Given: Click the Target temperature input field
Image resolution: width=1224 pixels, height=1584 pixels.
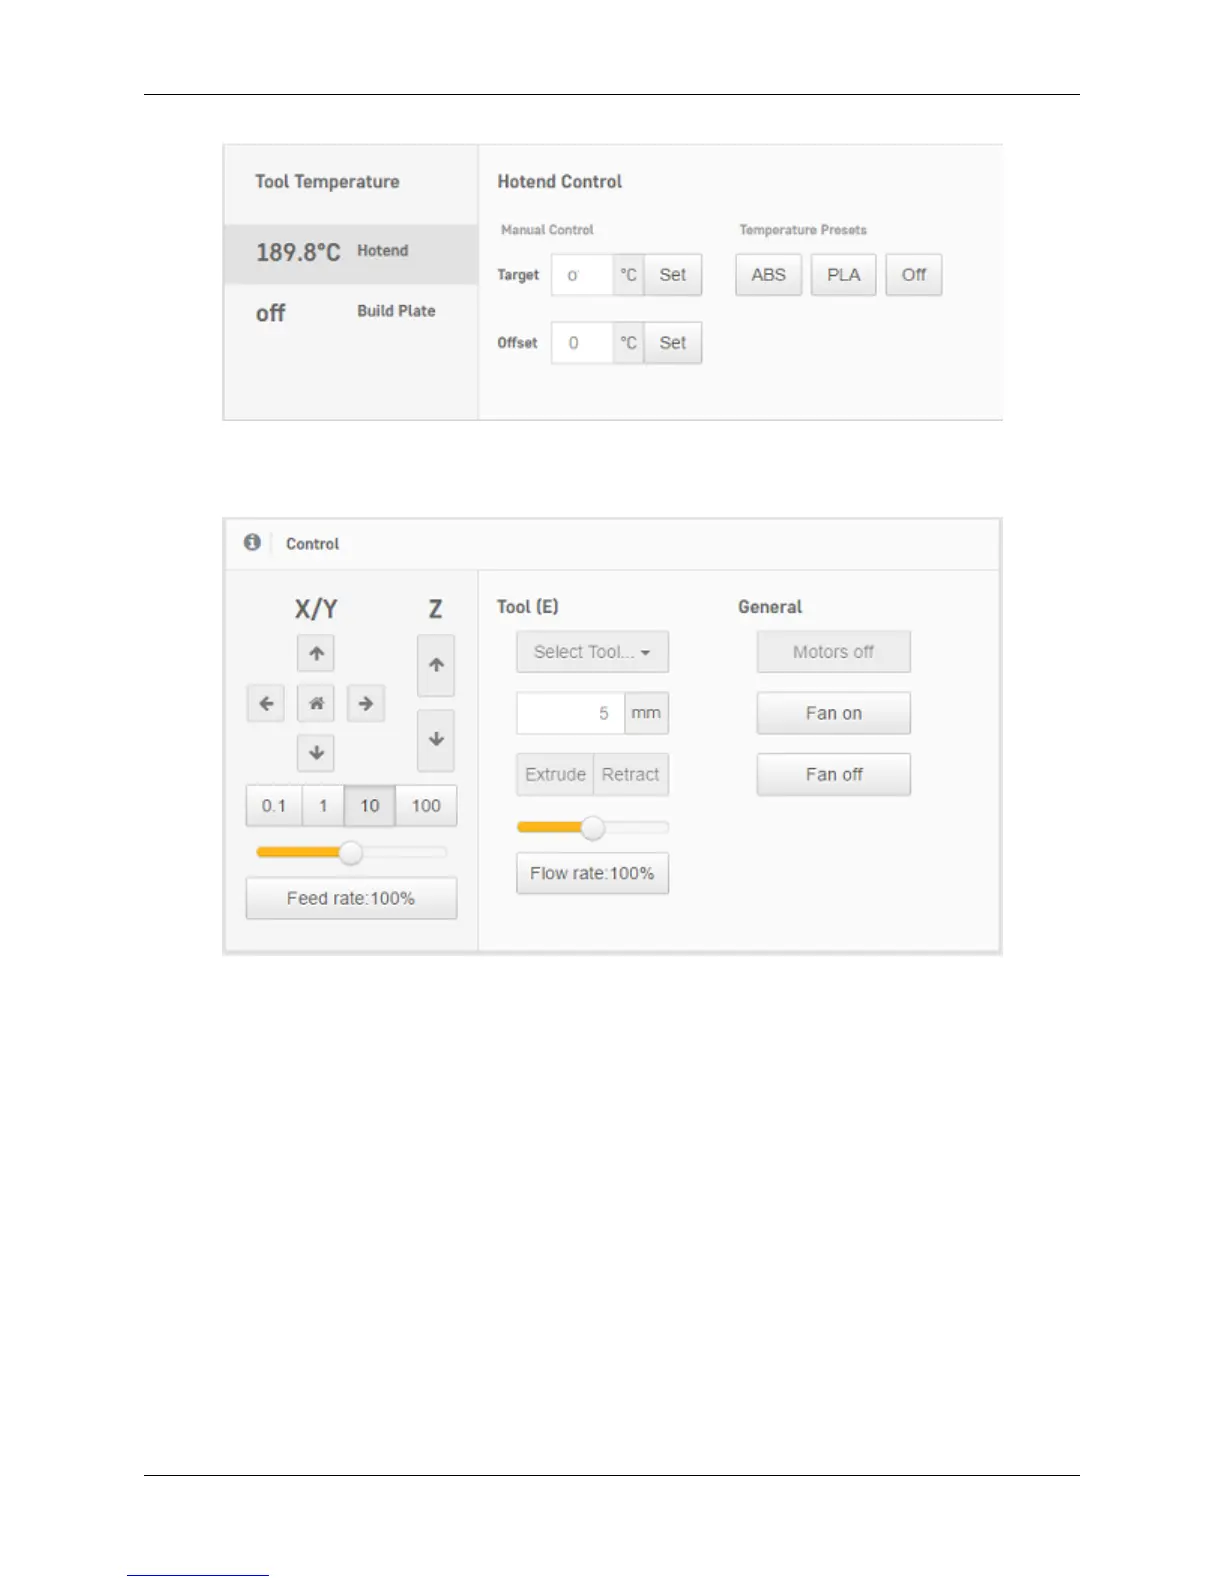Looking at the screenshot, I should [x=582, y=275].
